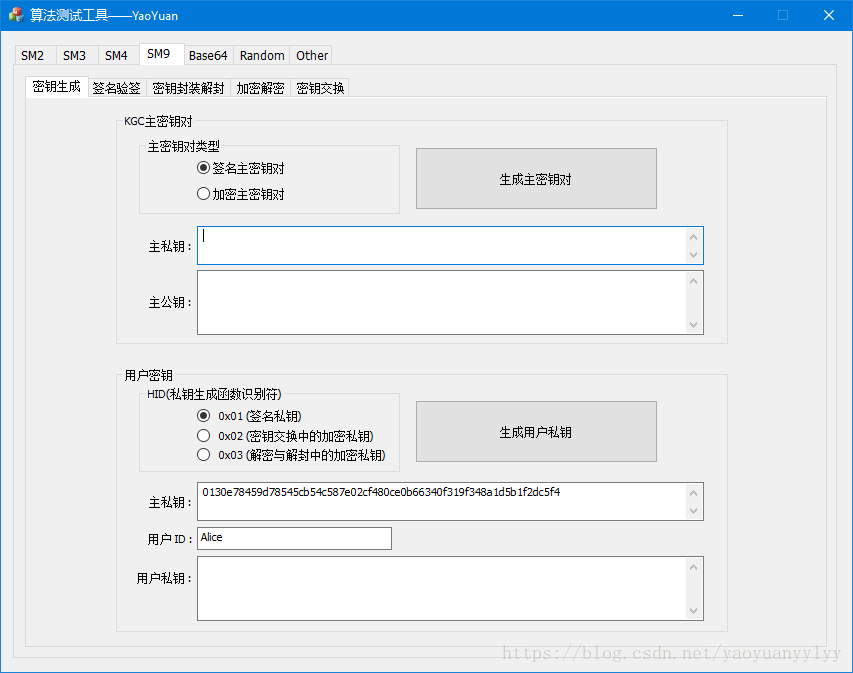Click scroll-down arrow of user 主私钥 field

(693, 510)
